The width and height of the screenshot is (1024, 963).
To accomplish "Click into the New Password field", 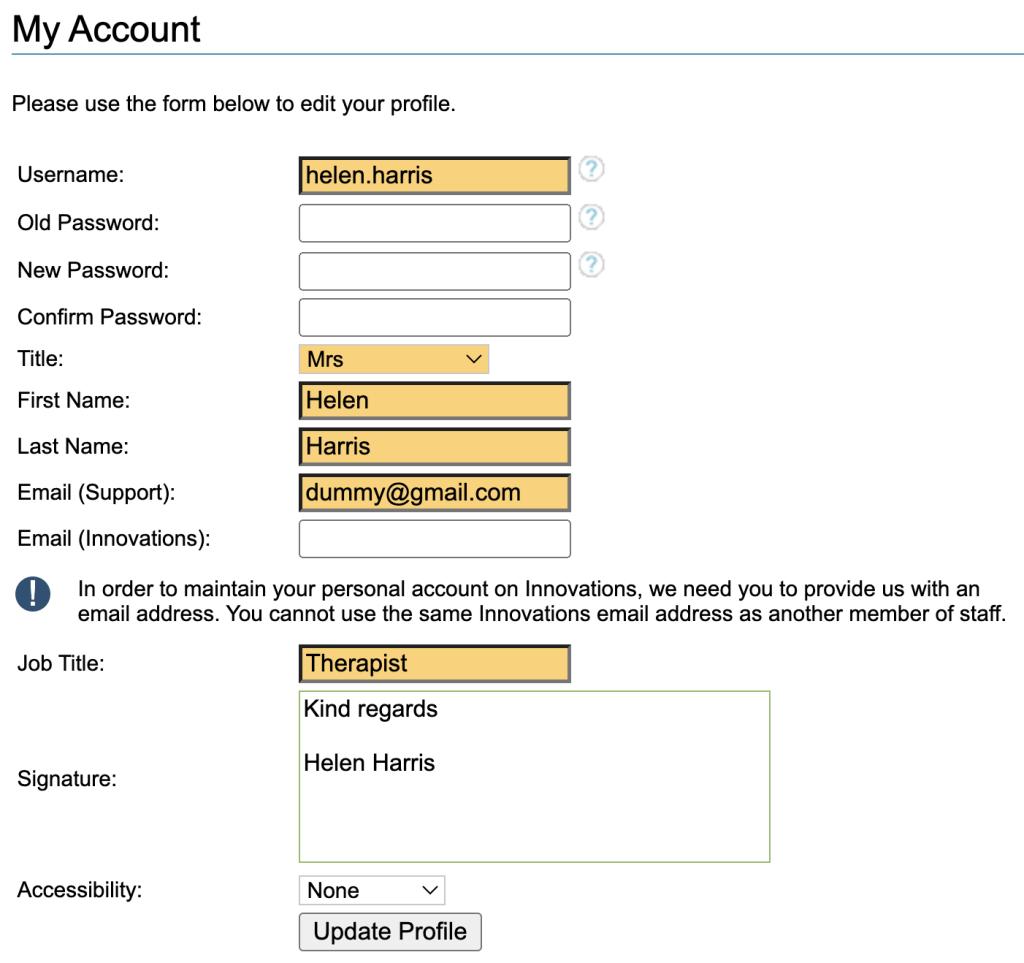I will (x=434, y=270).
